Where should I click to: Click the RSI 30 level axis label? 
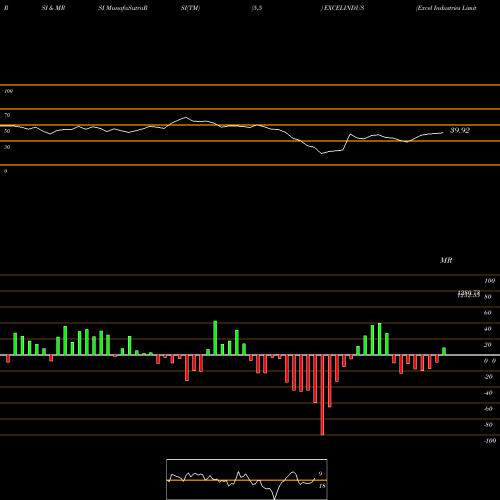7,147
